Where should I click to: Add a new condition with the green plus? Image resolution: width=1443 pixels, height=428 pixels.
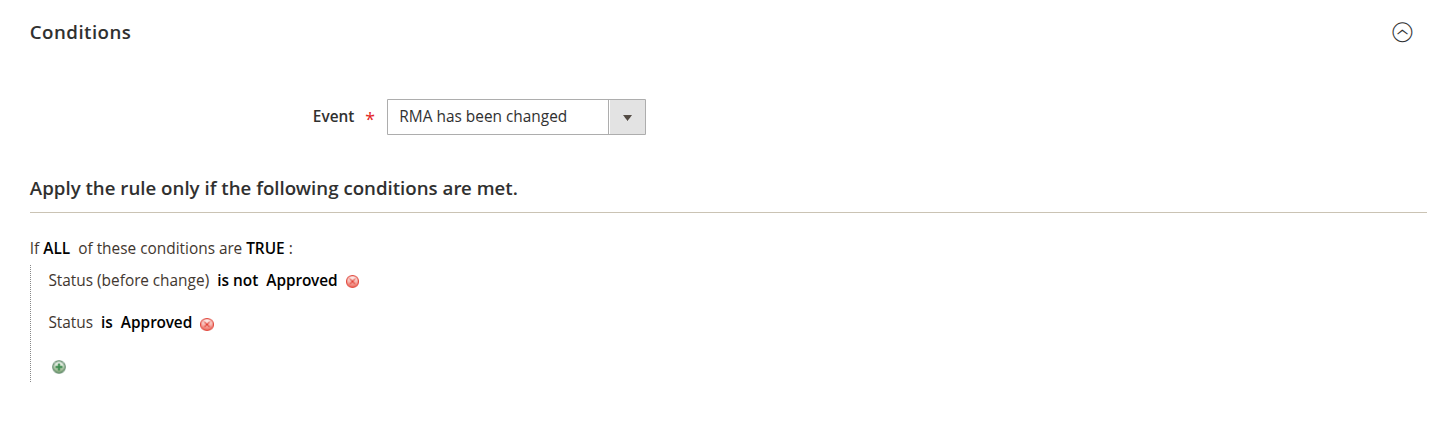(59, 367)
